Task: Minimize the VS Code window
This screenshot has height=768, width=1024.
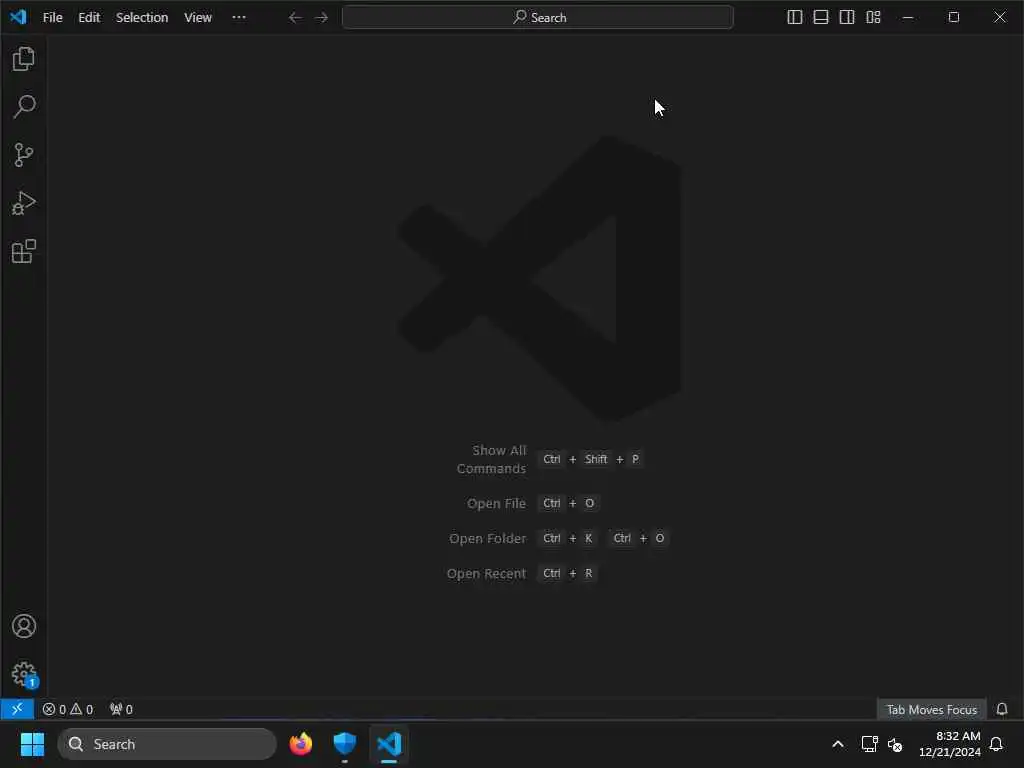Action: click(908, 18)
